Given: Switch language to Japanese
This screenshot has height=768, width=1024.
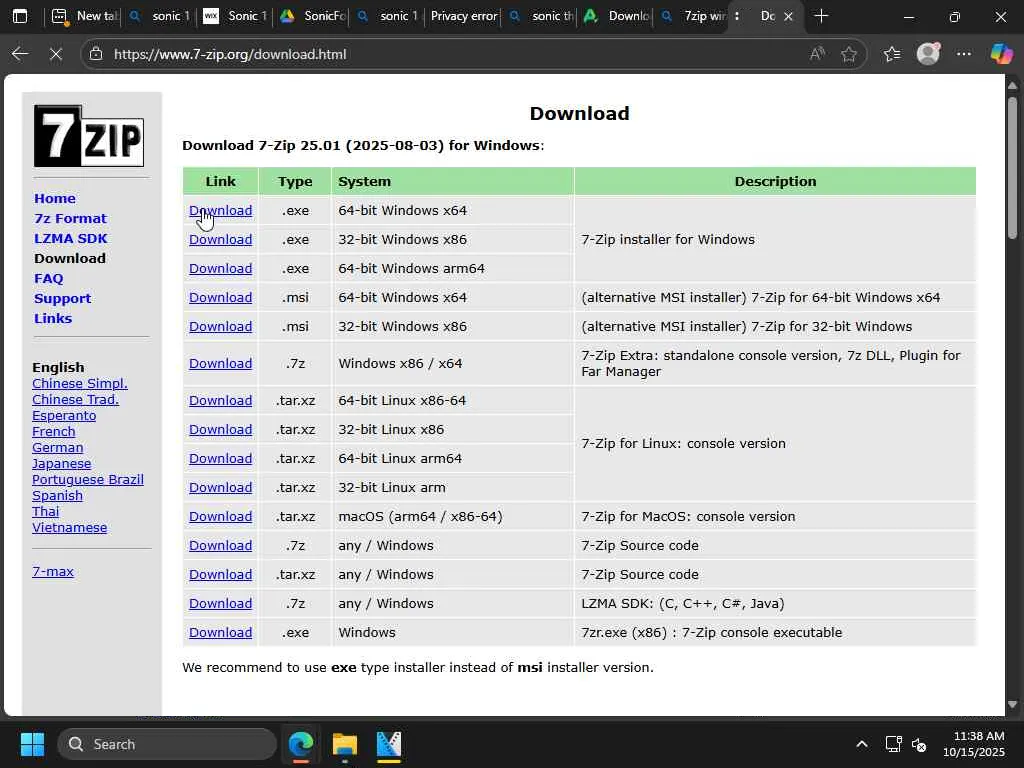Looking at the screenshot, I should pyautogui.click(x=61, y=463).
